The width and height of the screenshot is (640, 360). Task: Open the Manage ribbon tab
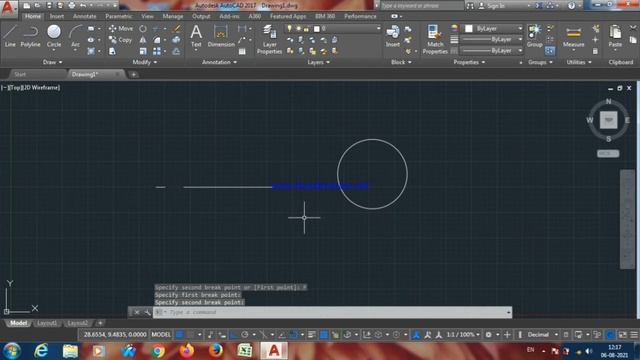[173, 16]
